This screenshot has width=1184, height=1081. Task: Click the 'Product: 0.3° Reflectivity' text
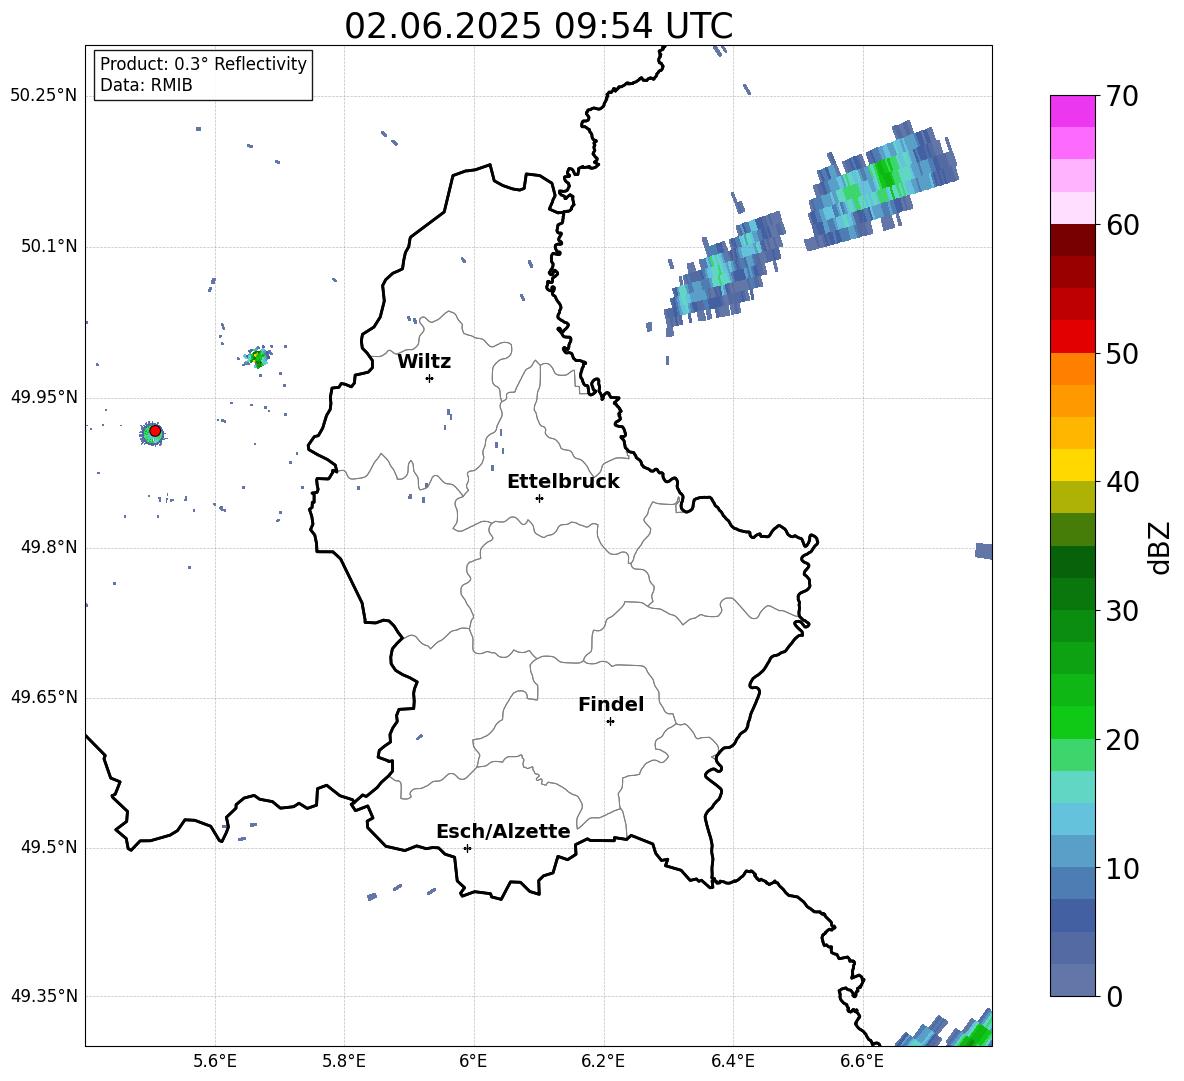pyautogui.click(x=203, y=63)
